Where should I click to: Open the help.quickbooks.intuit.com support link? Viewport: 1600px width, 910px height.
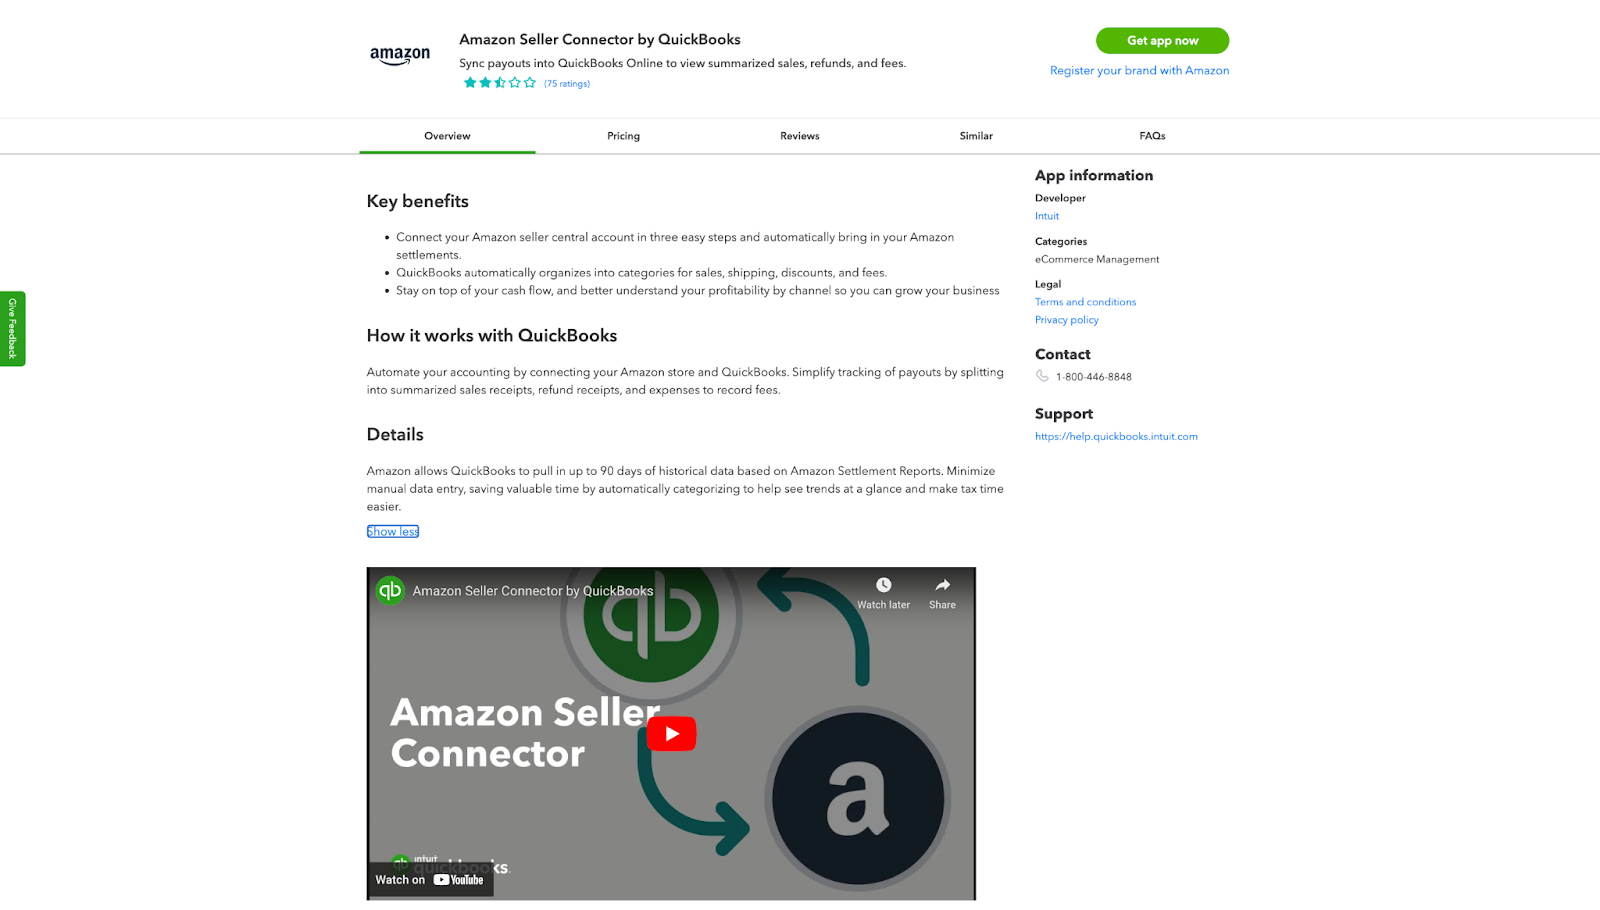pyautogui.click(x=1116, y=436)
